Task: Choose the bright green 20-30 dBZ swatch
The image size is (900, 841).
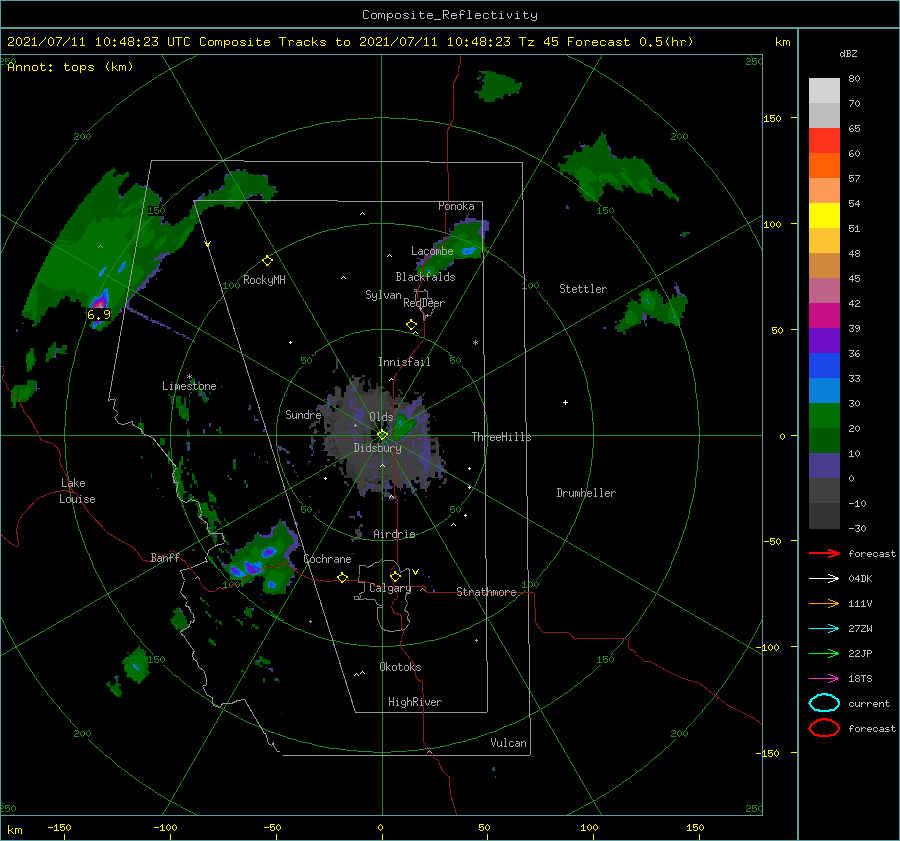Action: tap(824, 415)
